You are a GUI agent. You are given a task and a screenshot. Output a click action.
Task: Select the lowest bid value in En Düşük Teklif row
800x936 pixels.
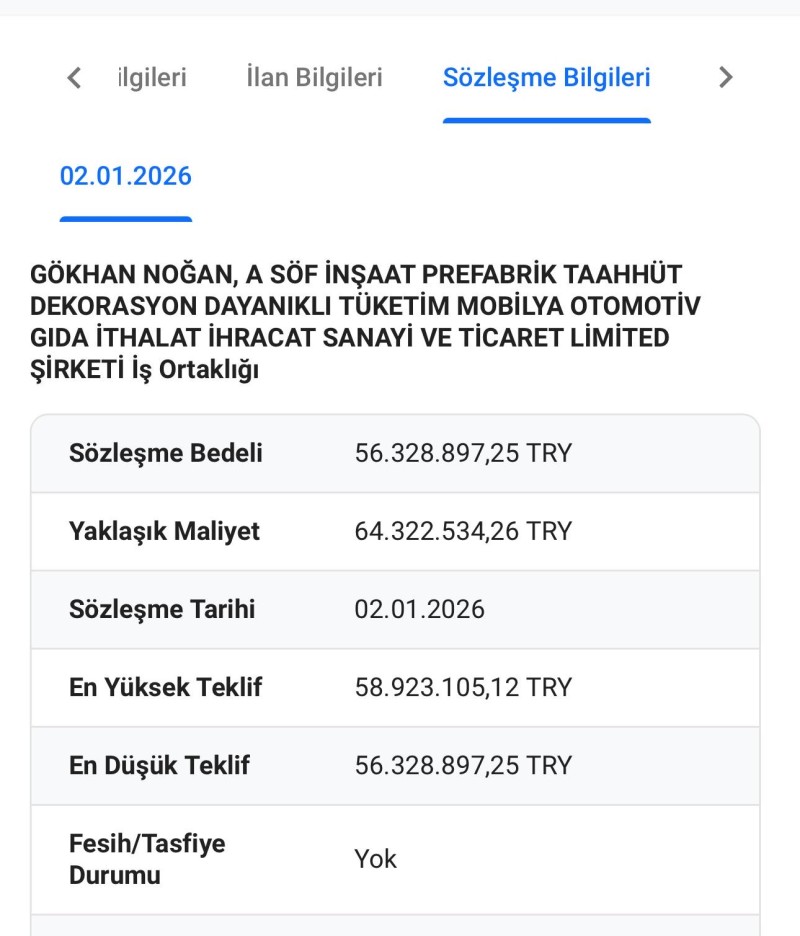(463, 766)
